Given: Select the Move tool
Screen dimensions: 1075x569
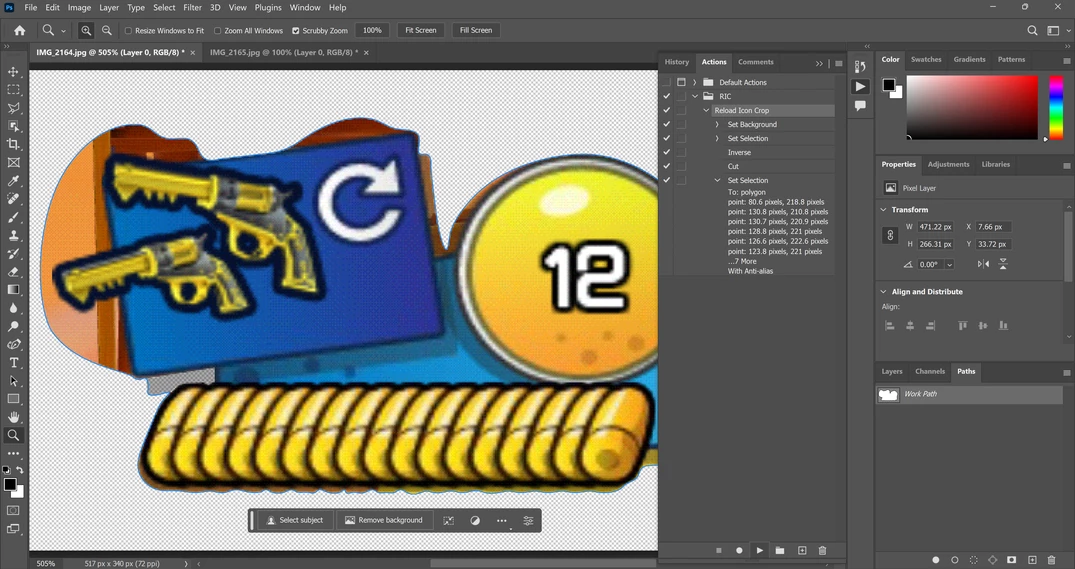Looking at the screenshot, I should pos(13,72).
